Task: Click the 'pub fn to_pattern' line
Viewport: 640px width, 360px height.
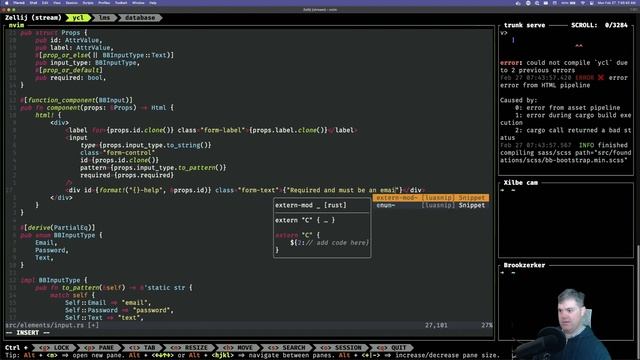Action: [x=113, y=288]
